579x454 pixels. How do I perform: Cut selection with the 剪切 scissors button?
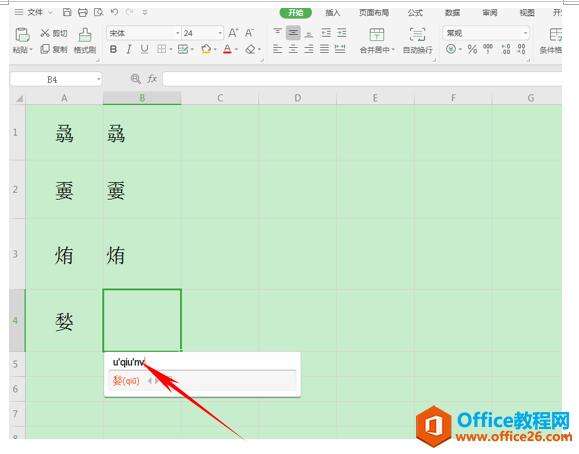[x=54, y=33]
